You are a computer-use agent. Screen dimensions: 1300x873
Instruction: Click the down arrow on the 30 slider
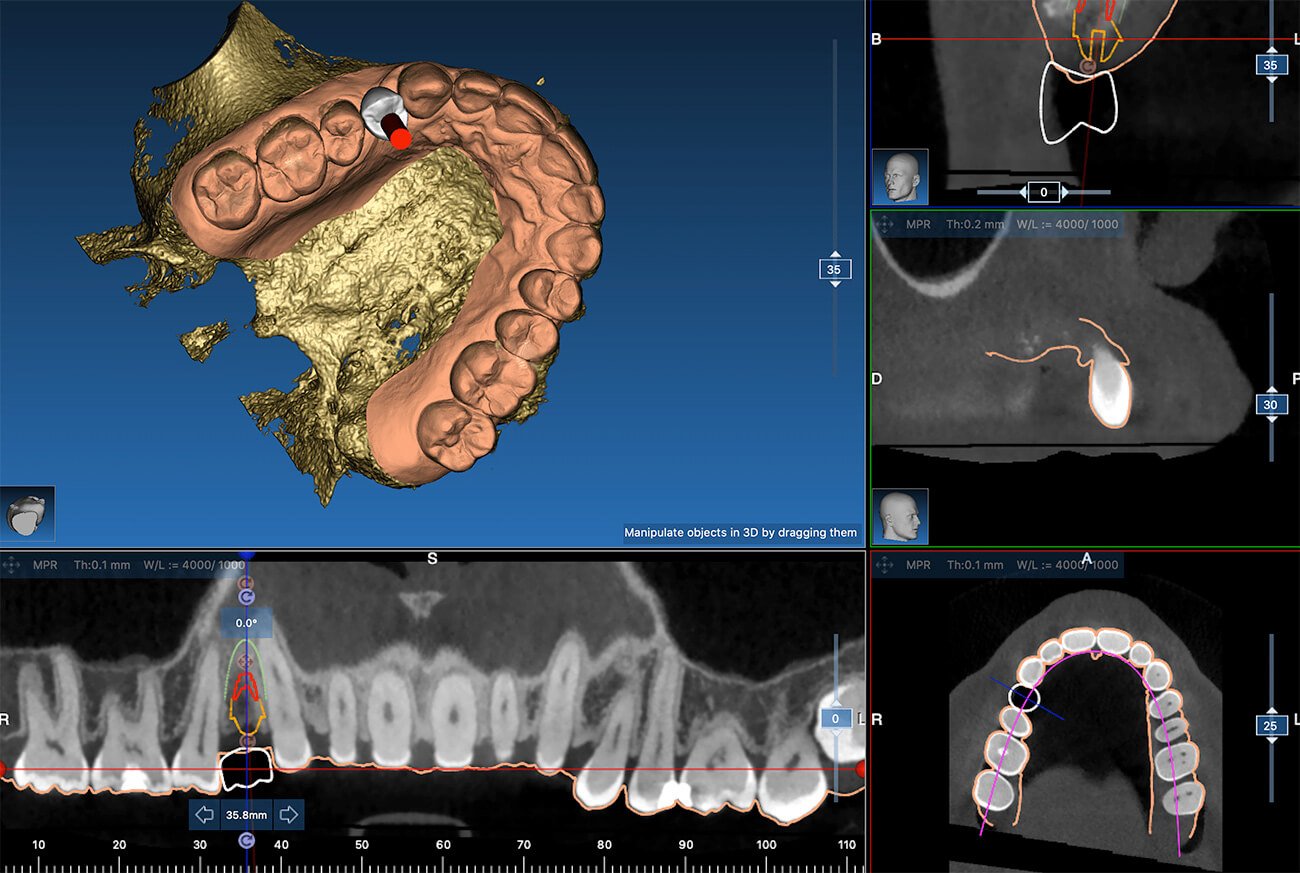tap(1270, 419)
